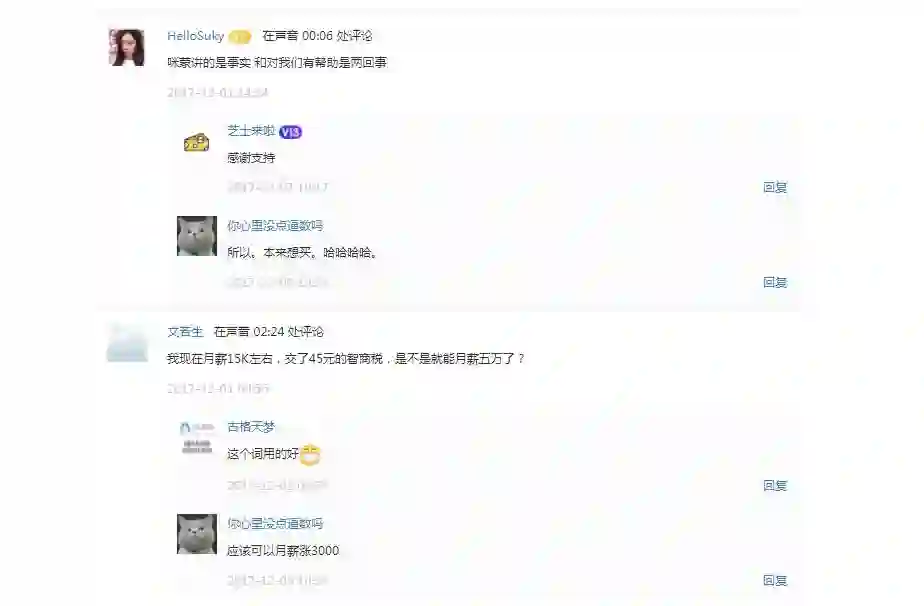Click the 芝士来啦 username
This screenshot has height=606, width=924.
click(x=251, y=131)
